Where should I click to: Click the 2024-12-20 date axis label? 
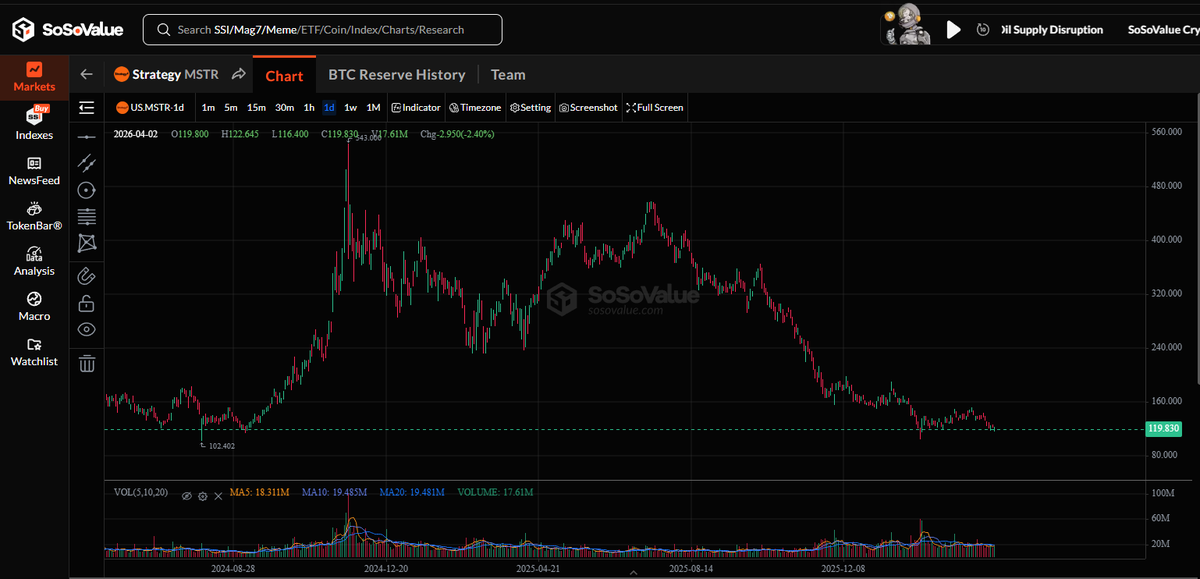click(385, 568)
